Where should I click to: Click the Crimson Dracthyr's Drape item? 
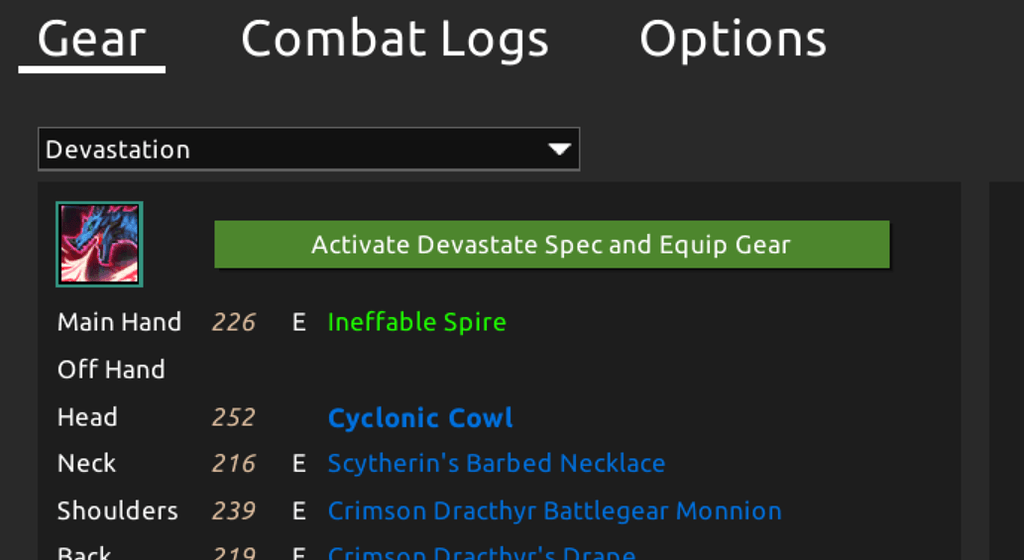point(481,553)
